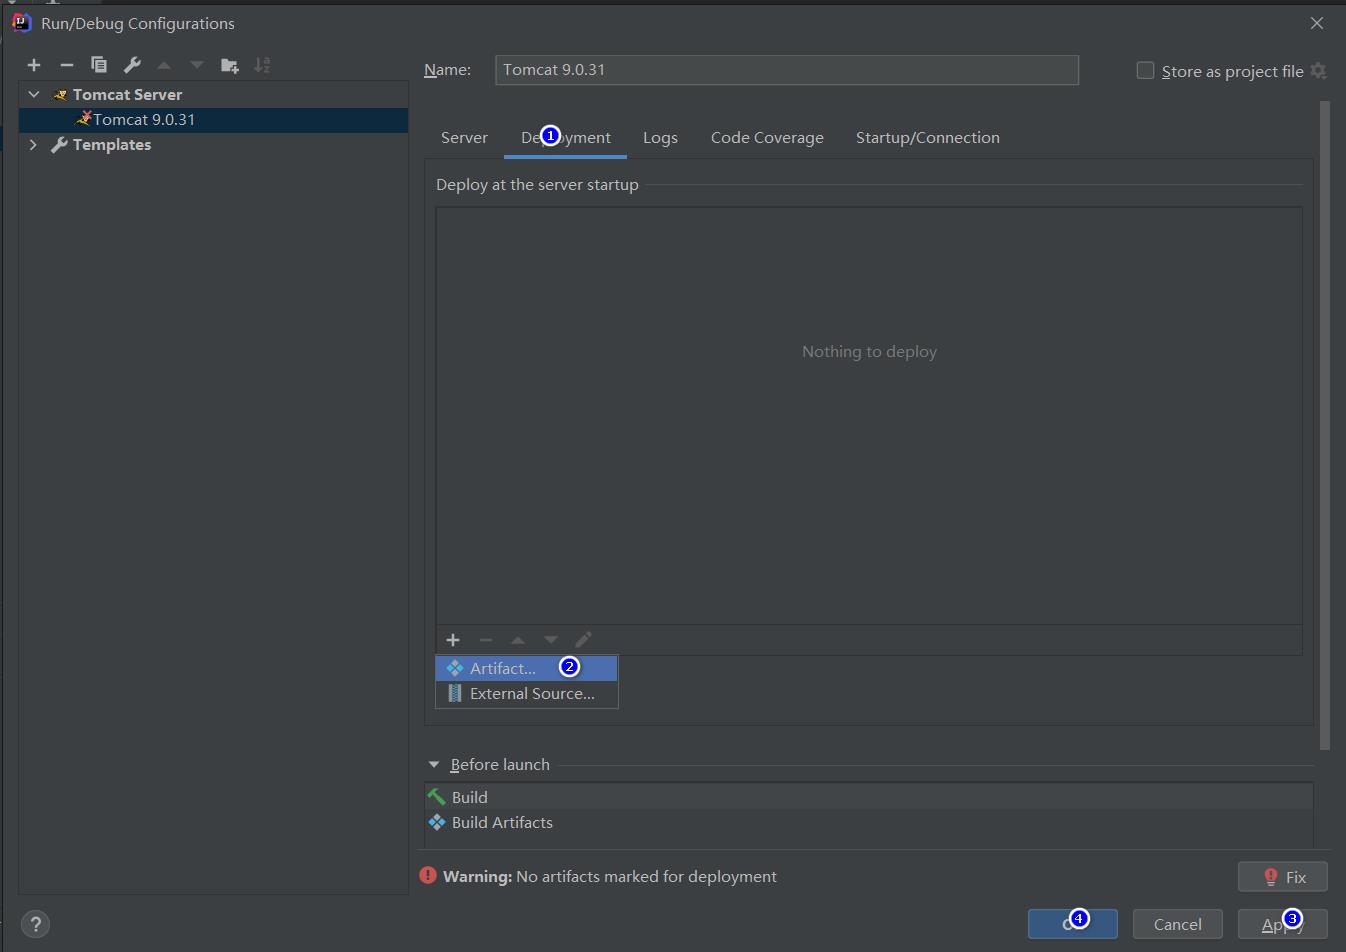Enable Store as project file
Image resolution: width=1346 pixels, height=952 pixels.
[x=1146, y=70]
